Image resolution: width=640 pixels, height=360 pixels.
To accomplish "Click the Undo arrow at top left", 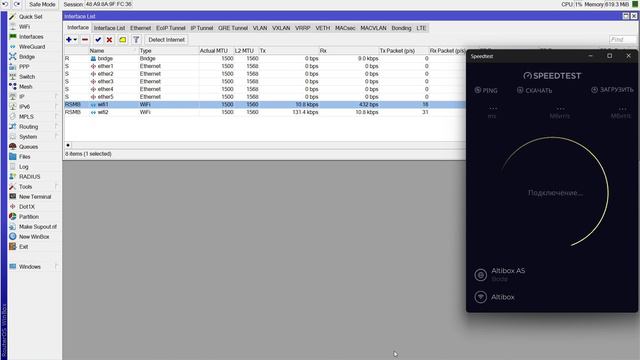I will [x=5, y=4].
